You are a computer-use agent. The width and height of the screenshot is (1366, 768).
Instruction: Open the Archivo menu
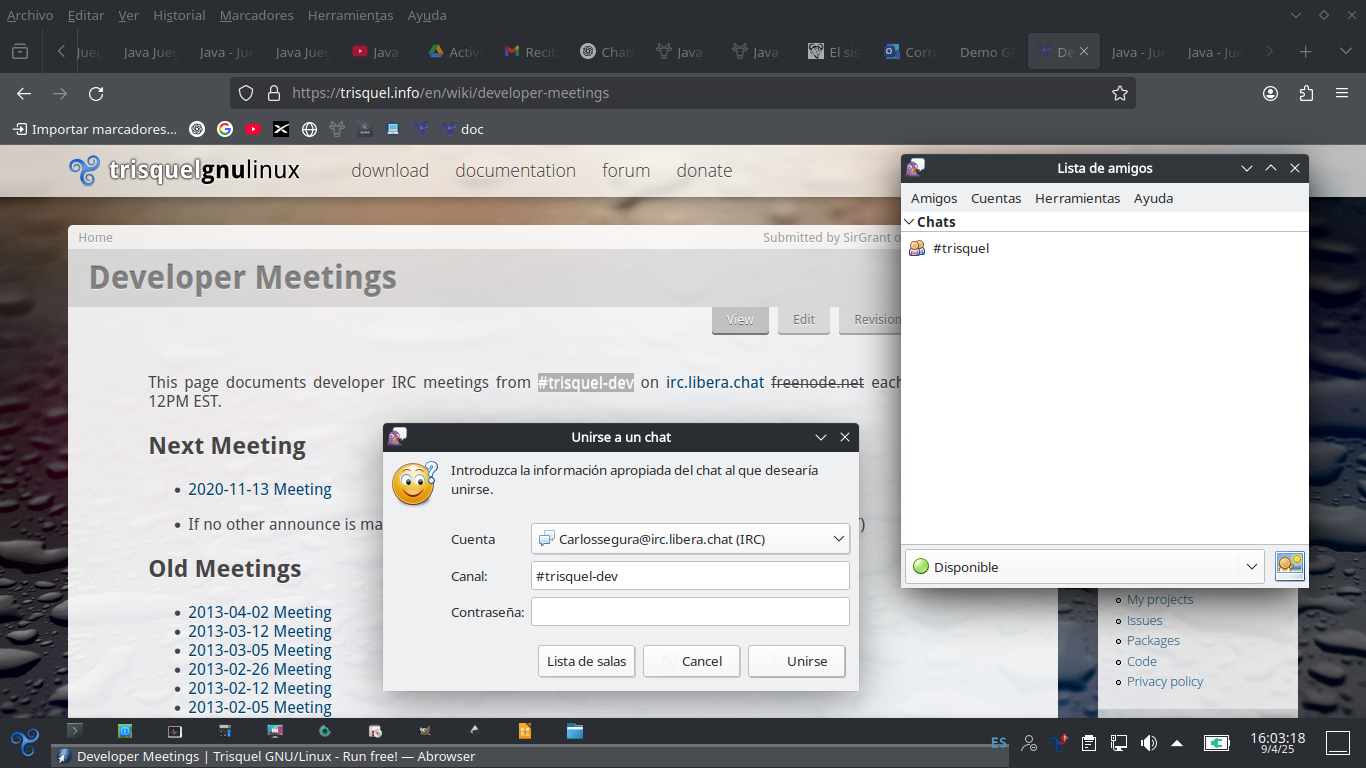click(30, 15)
